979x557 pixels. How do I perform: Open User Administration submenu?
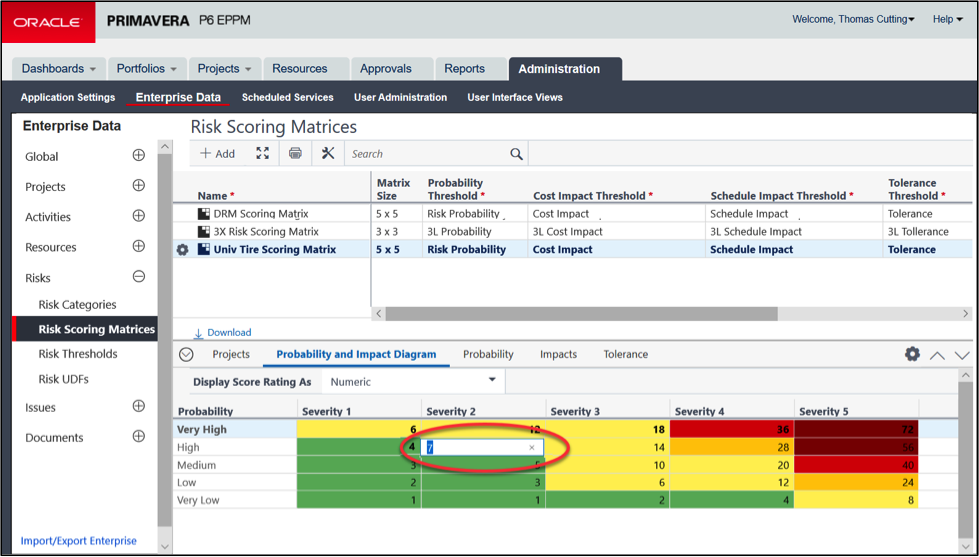coord(400,97)
